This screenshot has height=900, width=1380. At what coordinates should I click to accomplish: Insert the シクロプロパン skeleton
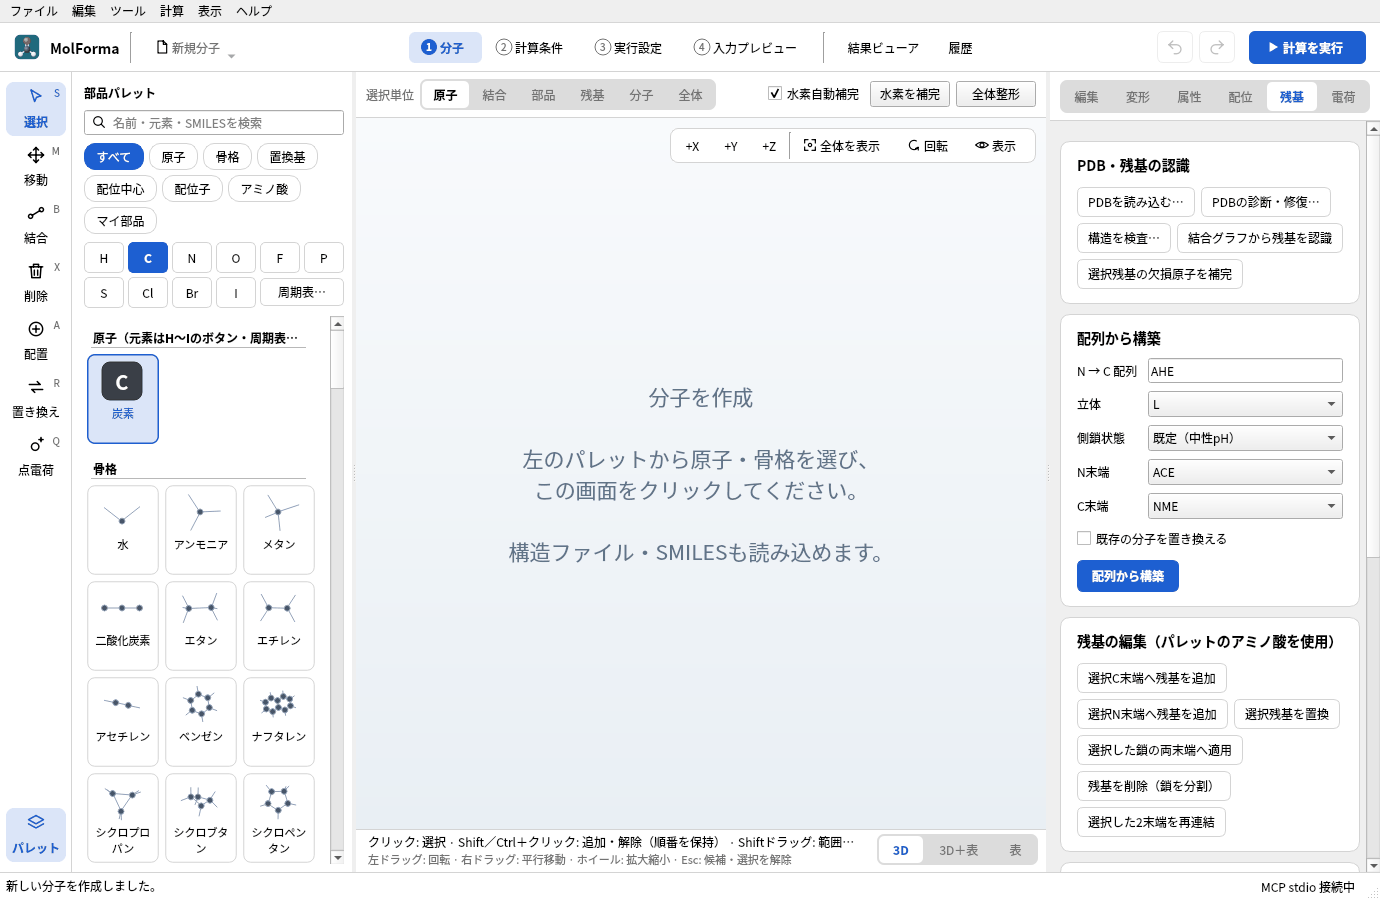(x=123, y=817)
